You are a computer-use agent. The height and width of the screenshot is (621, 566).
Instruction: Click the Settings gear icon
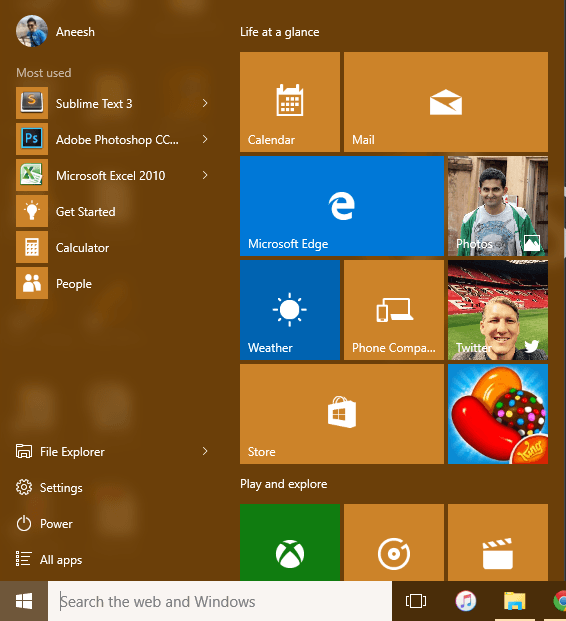click(24, 488)
